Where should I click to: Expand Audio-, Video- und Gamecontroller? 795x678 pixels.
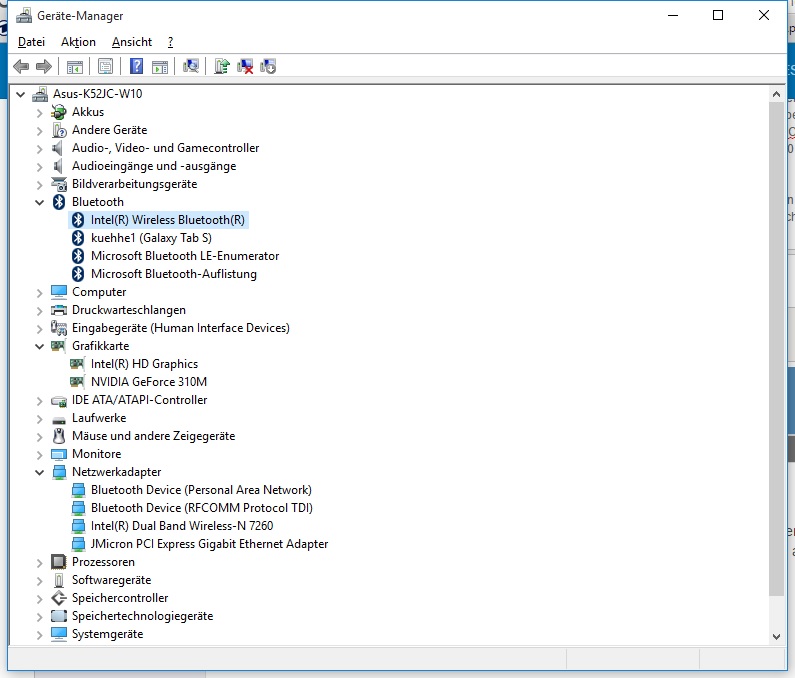[x=40, y=149]
